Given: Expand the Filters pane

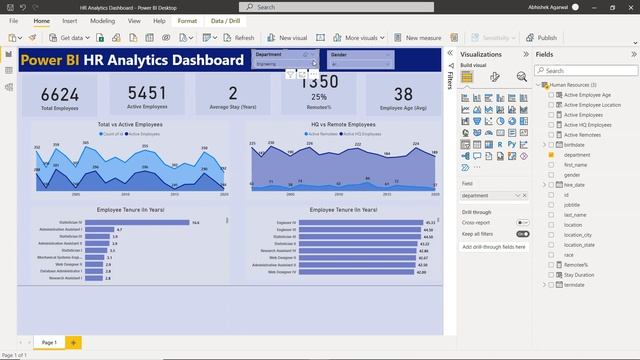Looking at the screenshot, I should (450, 53).
